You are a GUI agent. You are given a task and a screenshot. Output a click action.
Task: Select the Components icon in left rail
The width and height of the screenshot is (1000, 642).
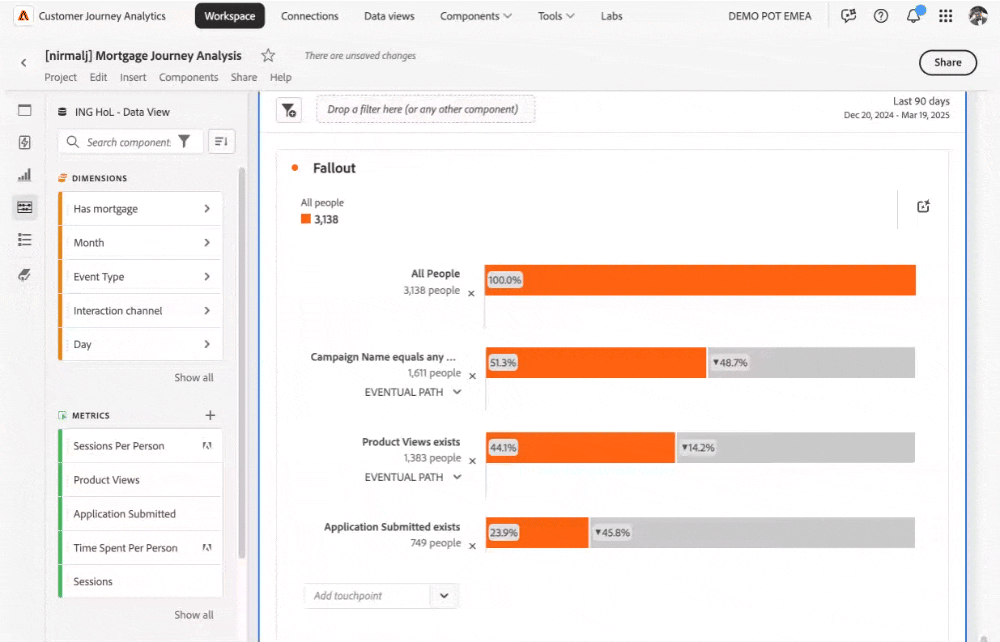[25, 207]
